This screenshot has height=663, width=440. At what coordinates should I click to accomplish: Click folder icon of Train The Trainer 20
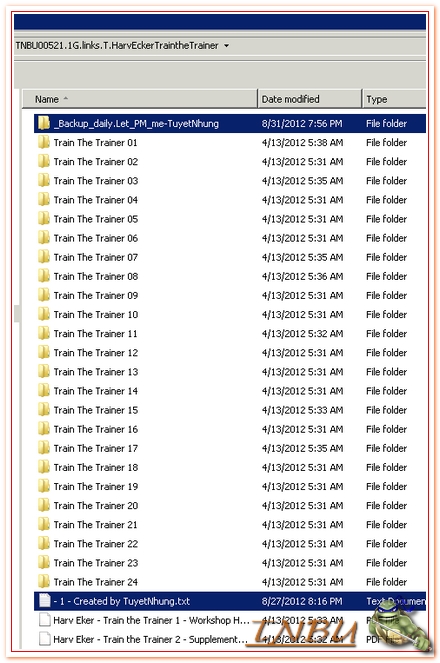pos(44,506)
